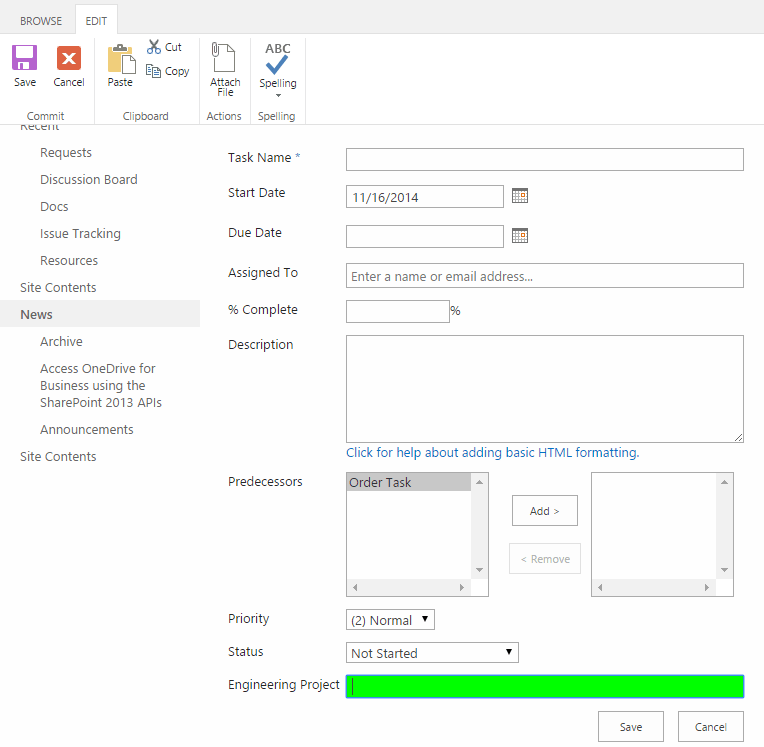Open the Priority dropdown
The height and width of the screenshot is (747, 764).
click(390, 619)
